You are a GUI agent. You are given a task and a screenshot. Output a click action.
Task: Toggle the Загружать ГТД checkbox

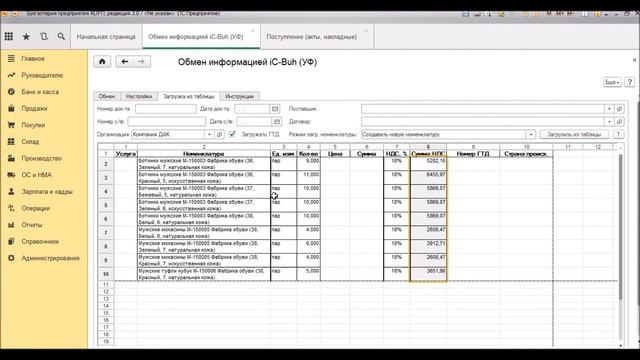click(232, 134)
